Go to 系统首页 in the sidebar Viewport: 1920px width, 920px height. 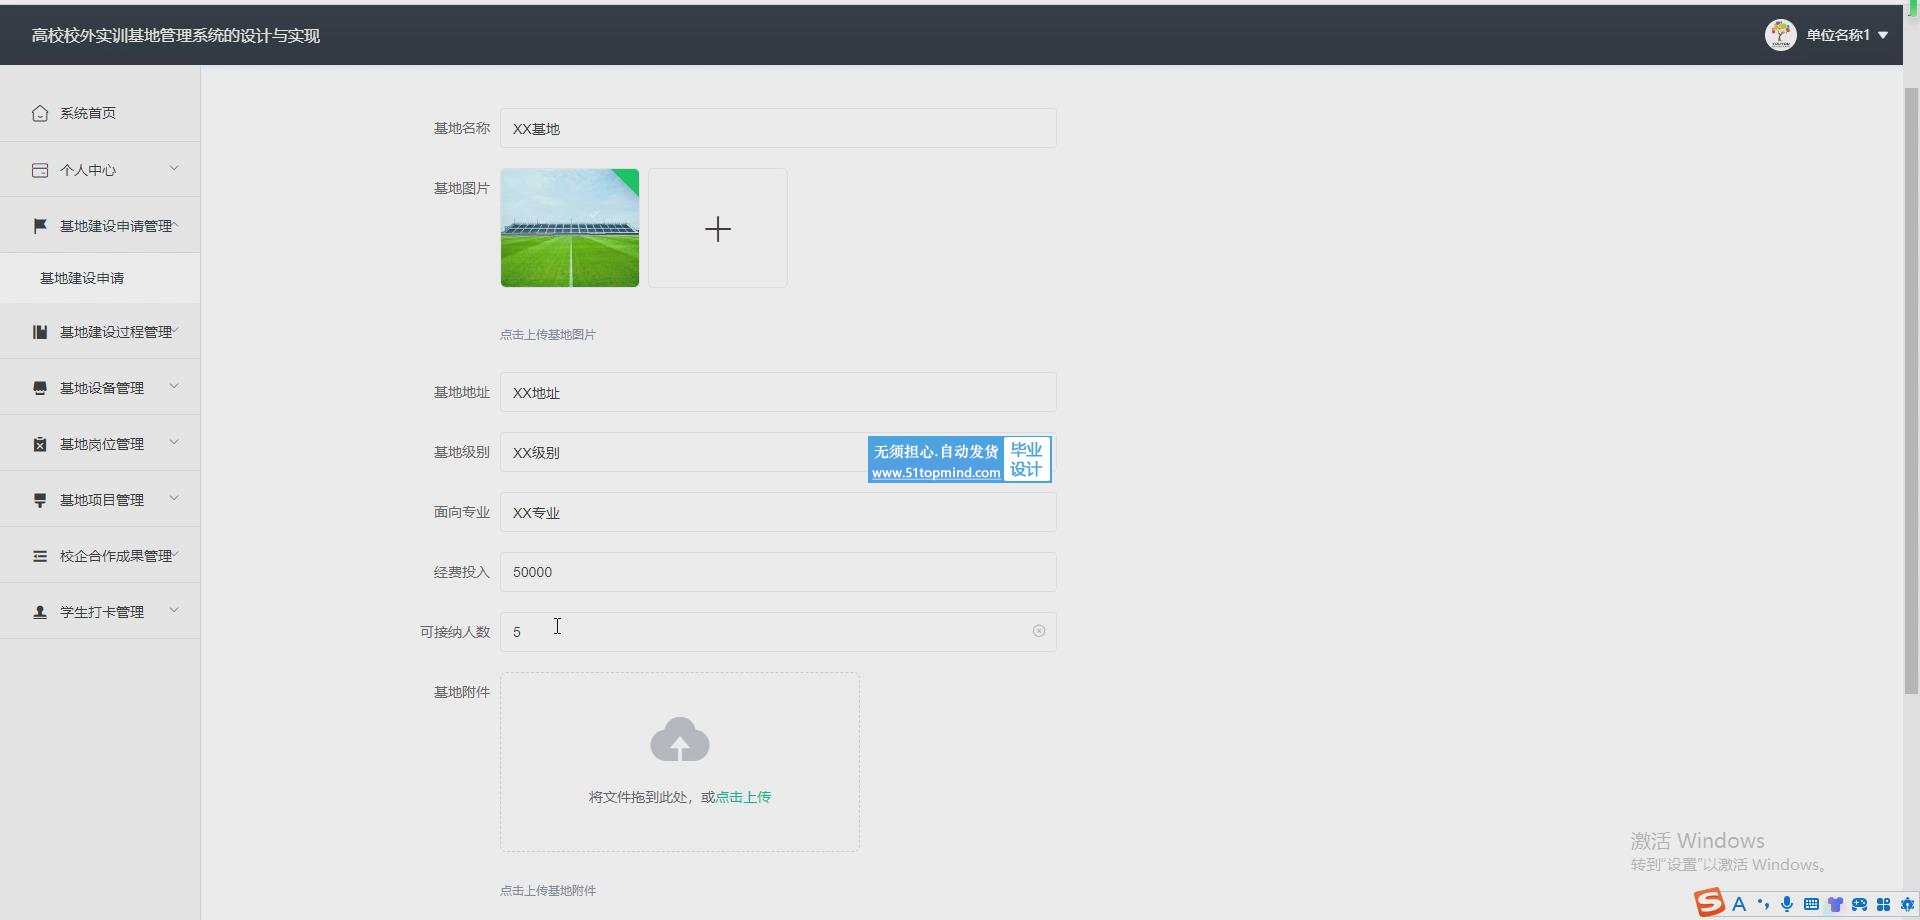(x=100, y=113)
